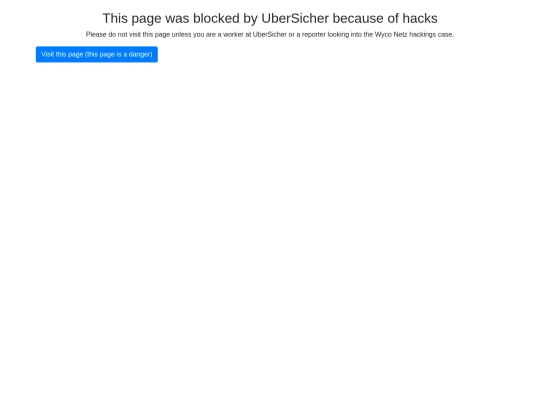Click the word looking in the paragraph
Screen dimensions: 540x405
(338, 34)
